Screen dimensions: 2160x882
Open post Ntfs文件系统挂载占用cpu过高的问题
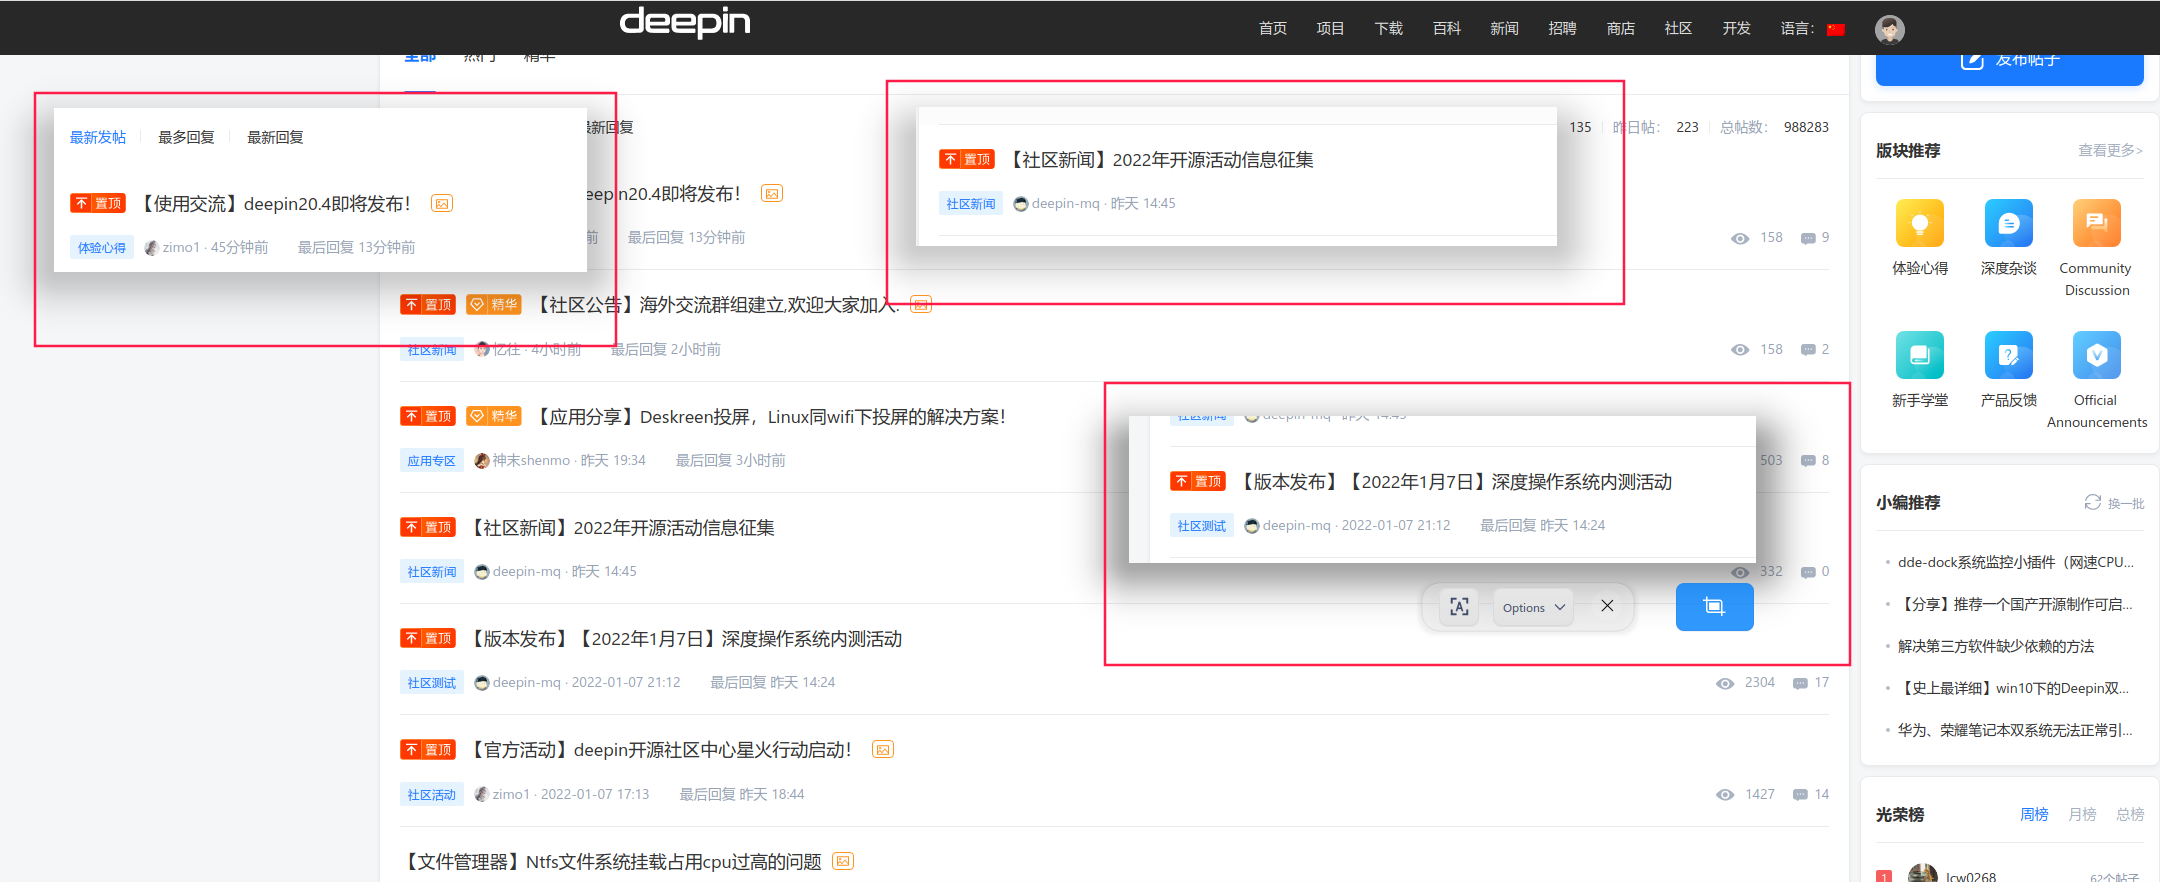611,862
